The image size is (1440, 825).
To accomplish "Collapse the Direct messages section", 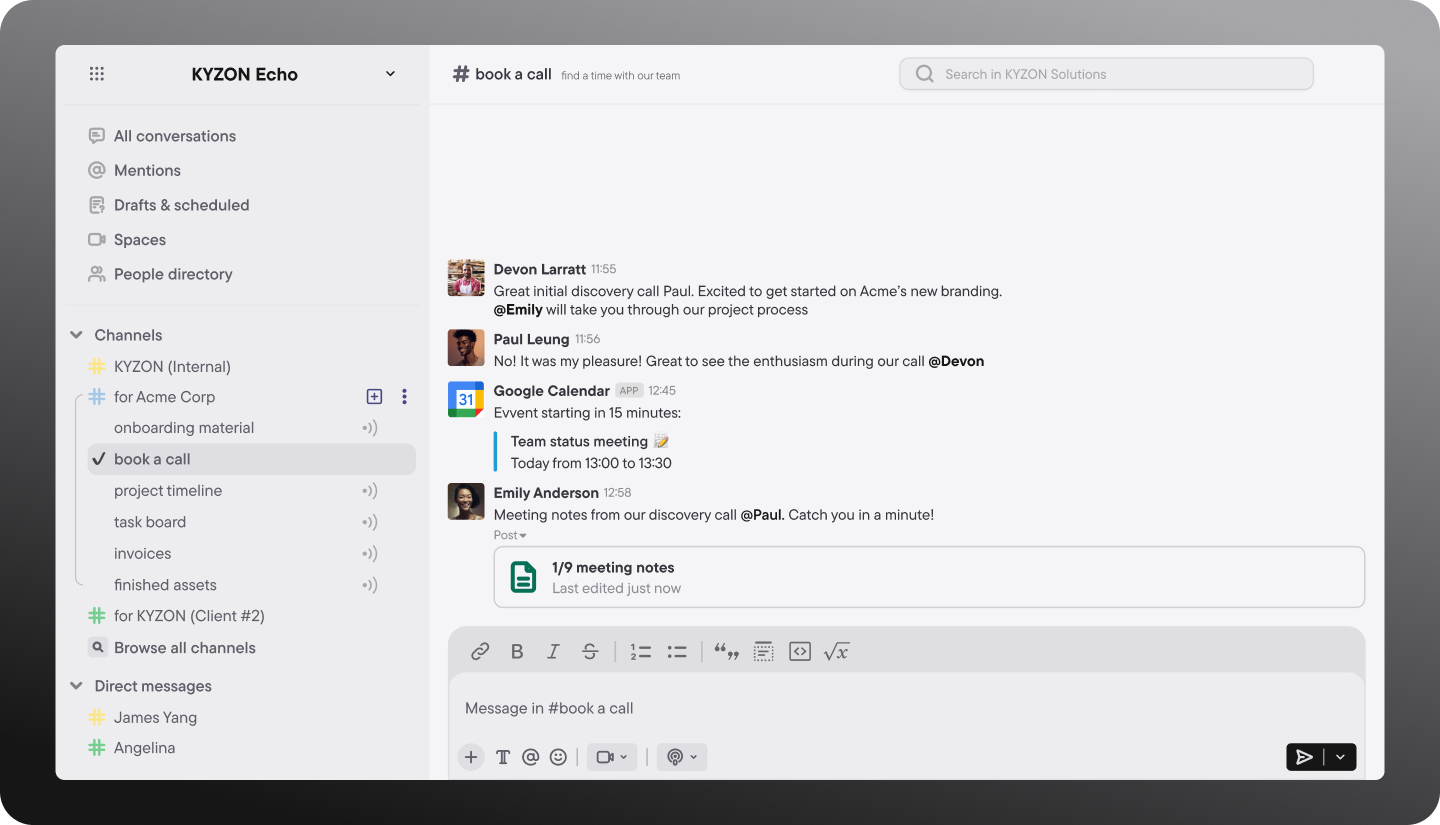I will tap(76, 686).
